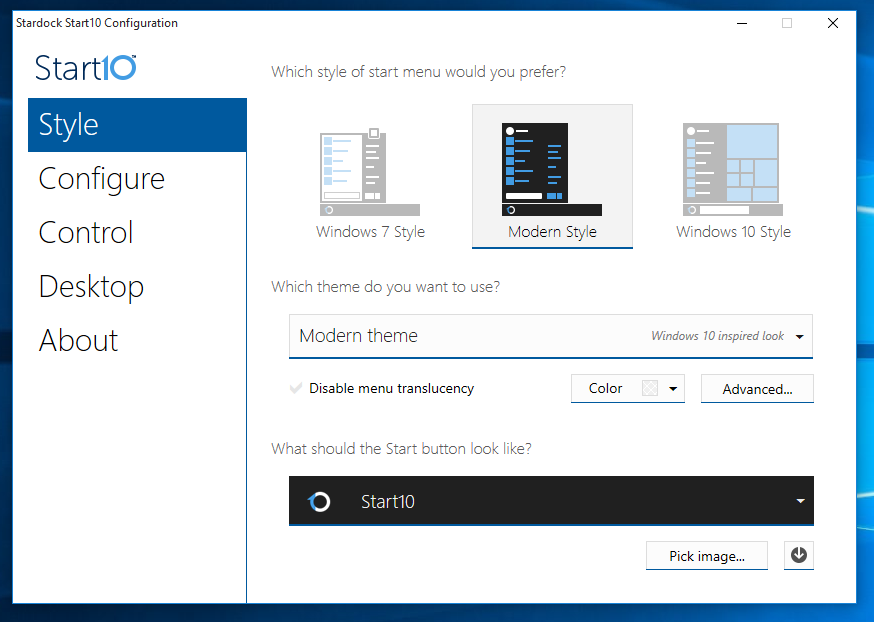Open the Desktop section

pos(91,286)
